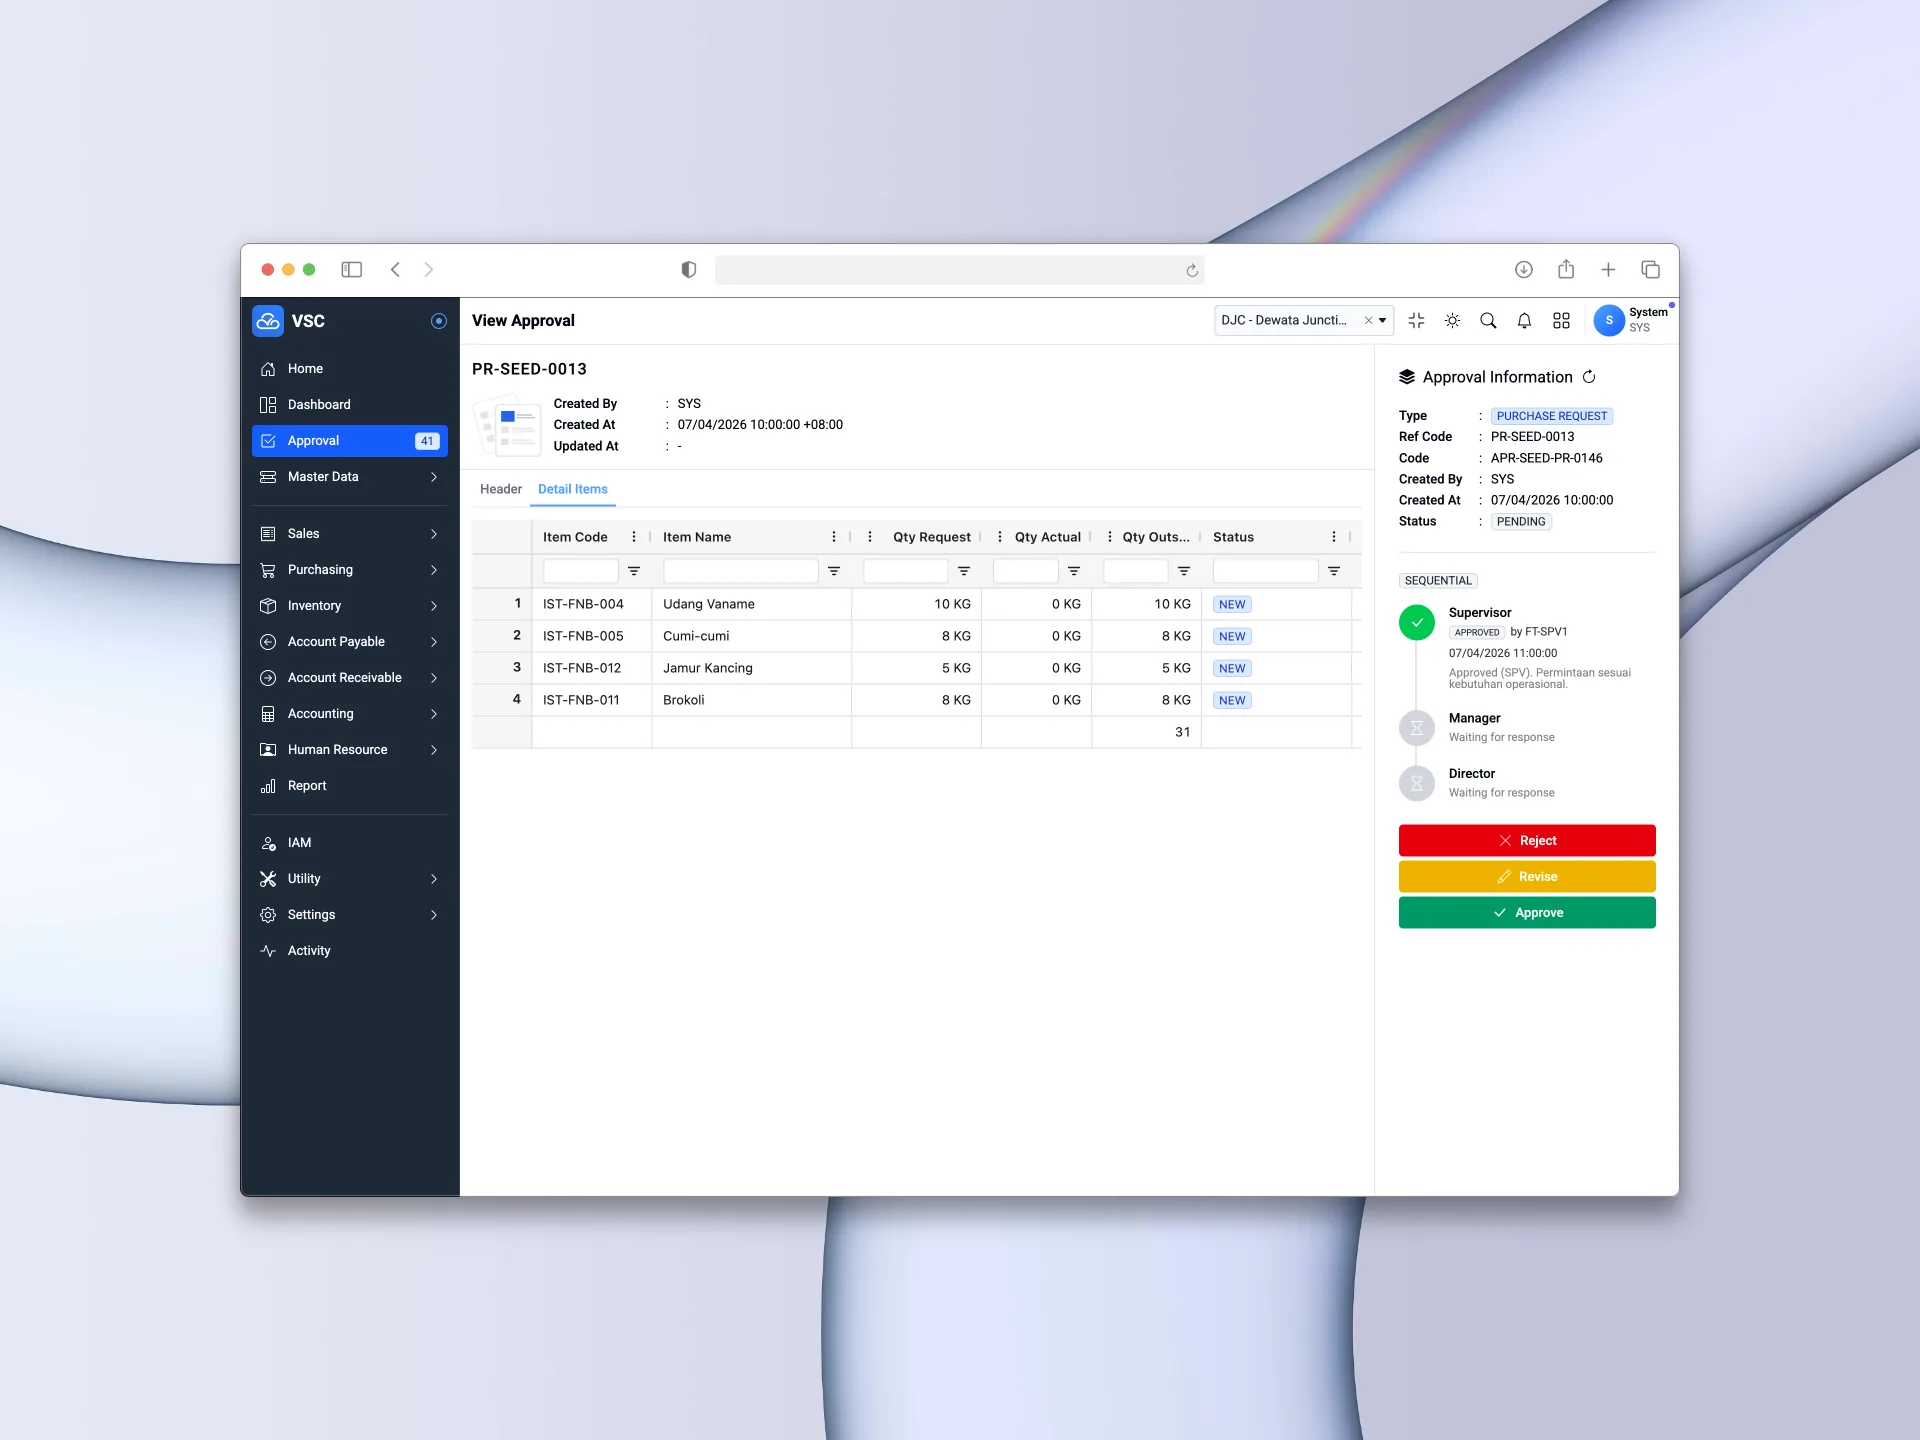
Task: Open the apps grid icon
Action: pyautogui.click(x=1561, y=321)
